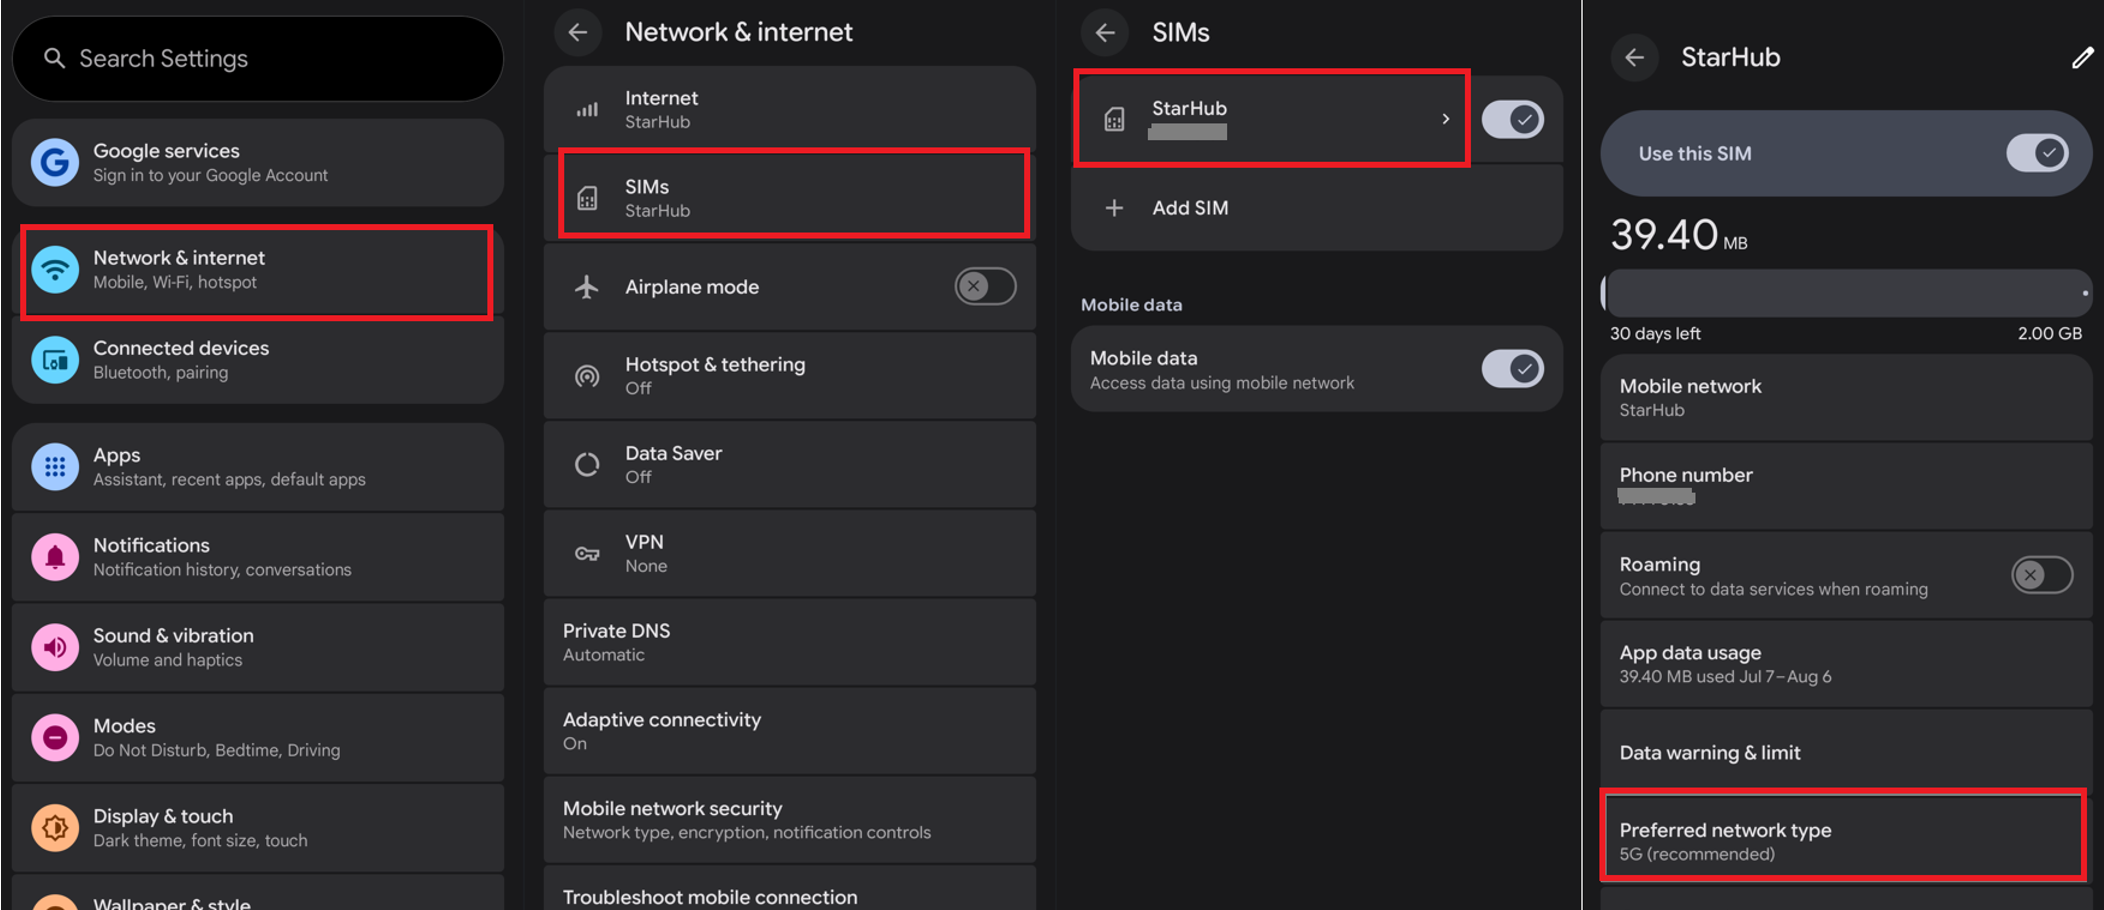2104x910 pixels.
Task: Go back from the SIMs screen
Action: click(1105, 32)
